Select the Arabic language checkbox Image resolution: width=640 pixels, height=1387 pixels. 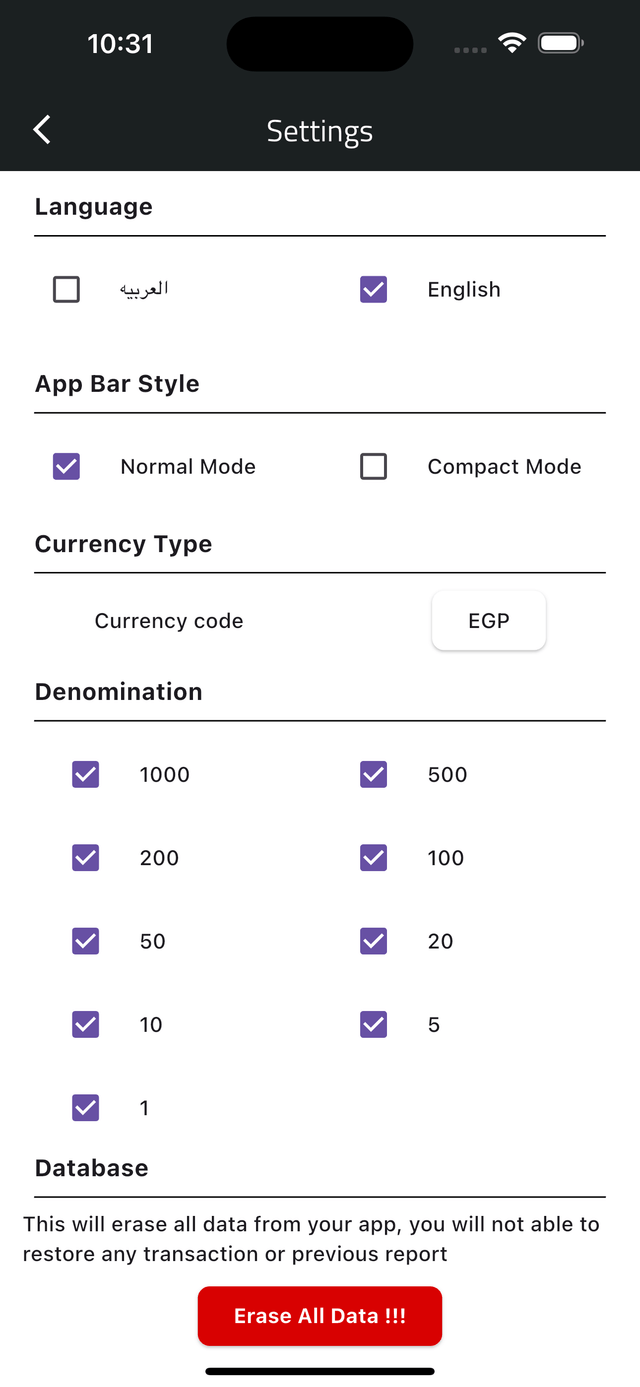(66, 290)
